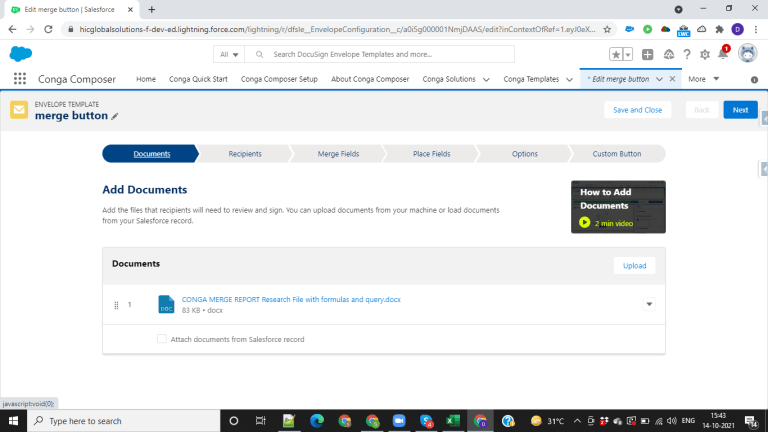This screenshot has width=768, height=432.
Task: Open Chrome profile D avatar
Action: coord(737,29)
